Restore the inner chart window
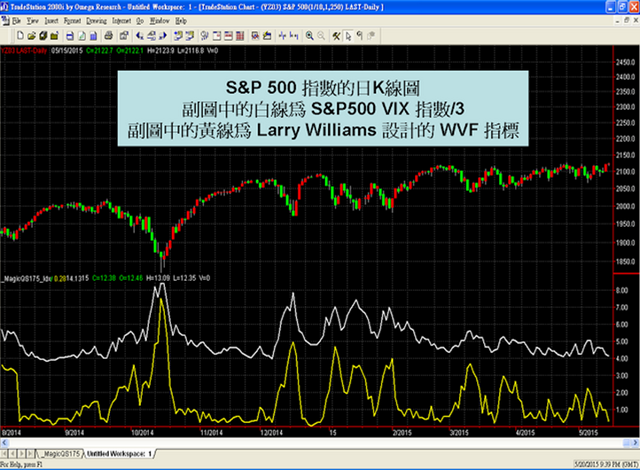Viewport: 640px width, 470px height. pyautogui.click(x=627, y=20)
